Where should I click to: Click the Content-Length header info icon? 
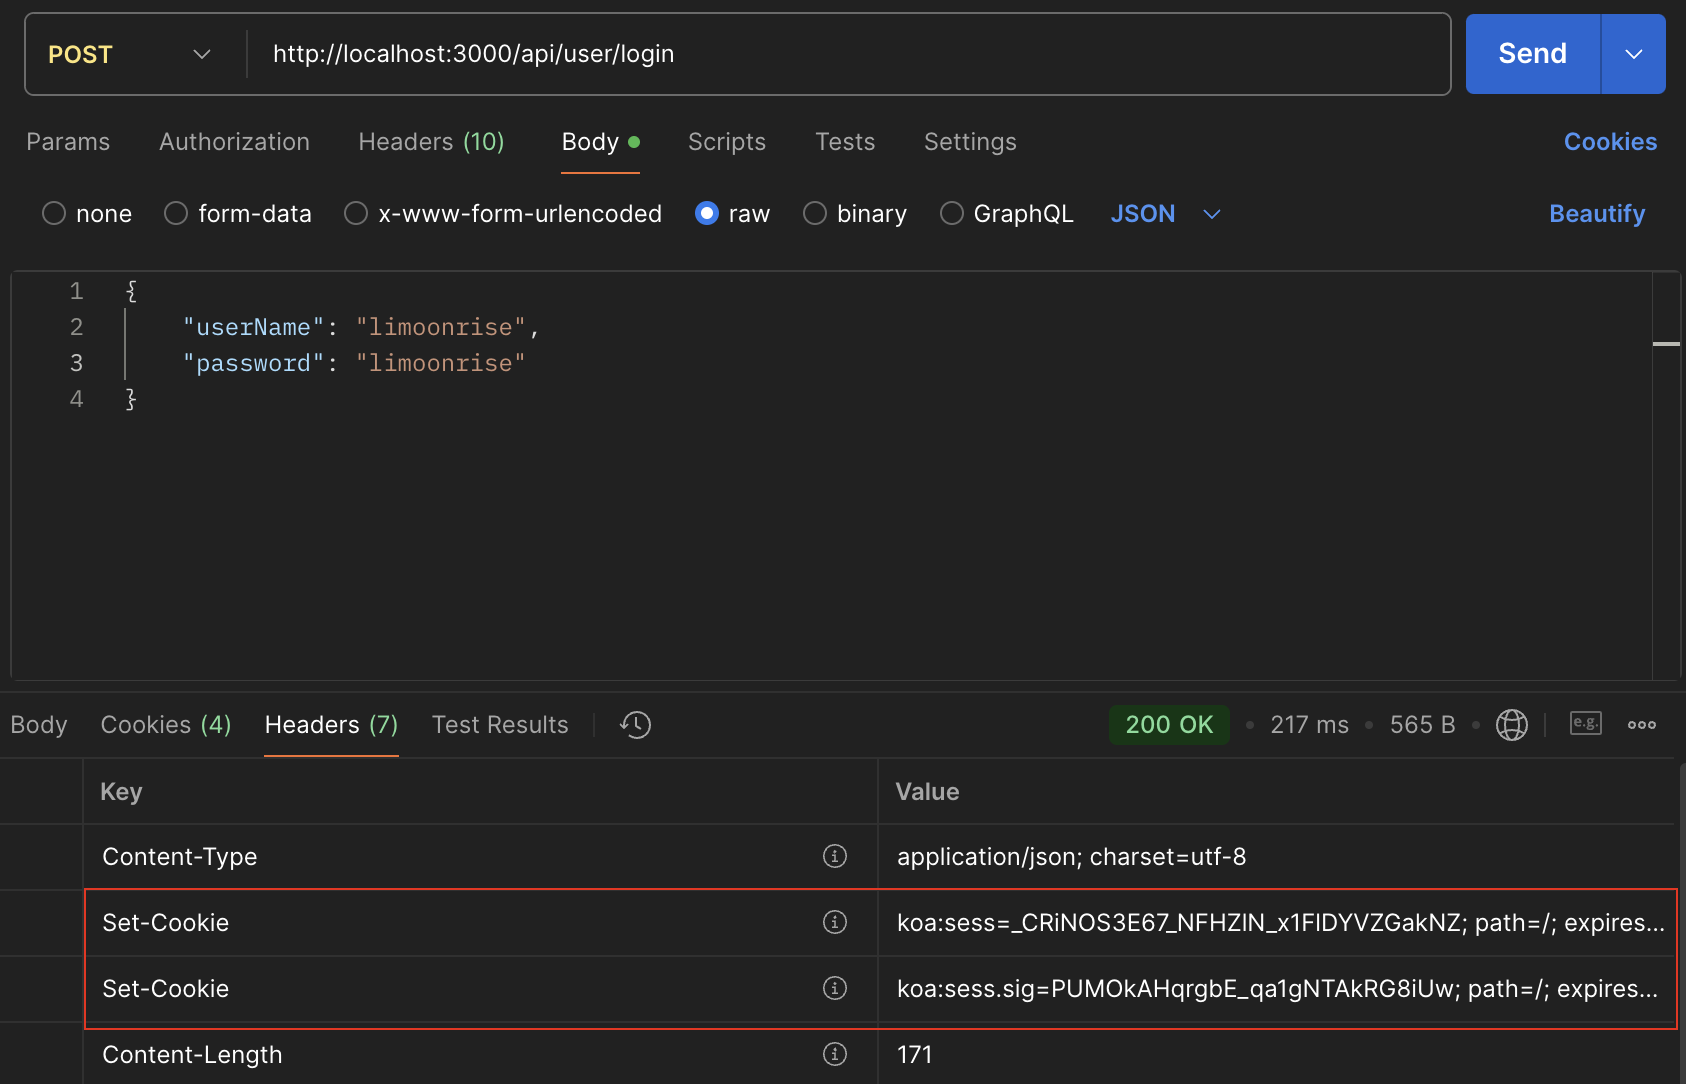pos(834,1054)
